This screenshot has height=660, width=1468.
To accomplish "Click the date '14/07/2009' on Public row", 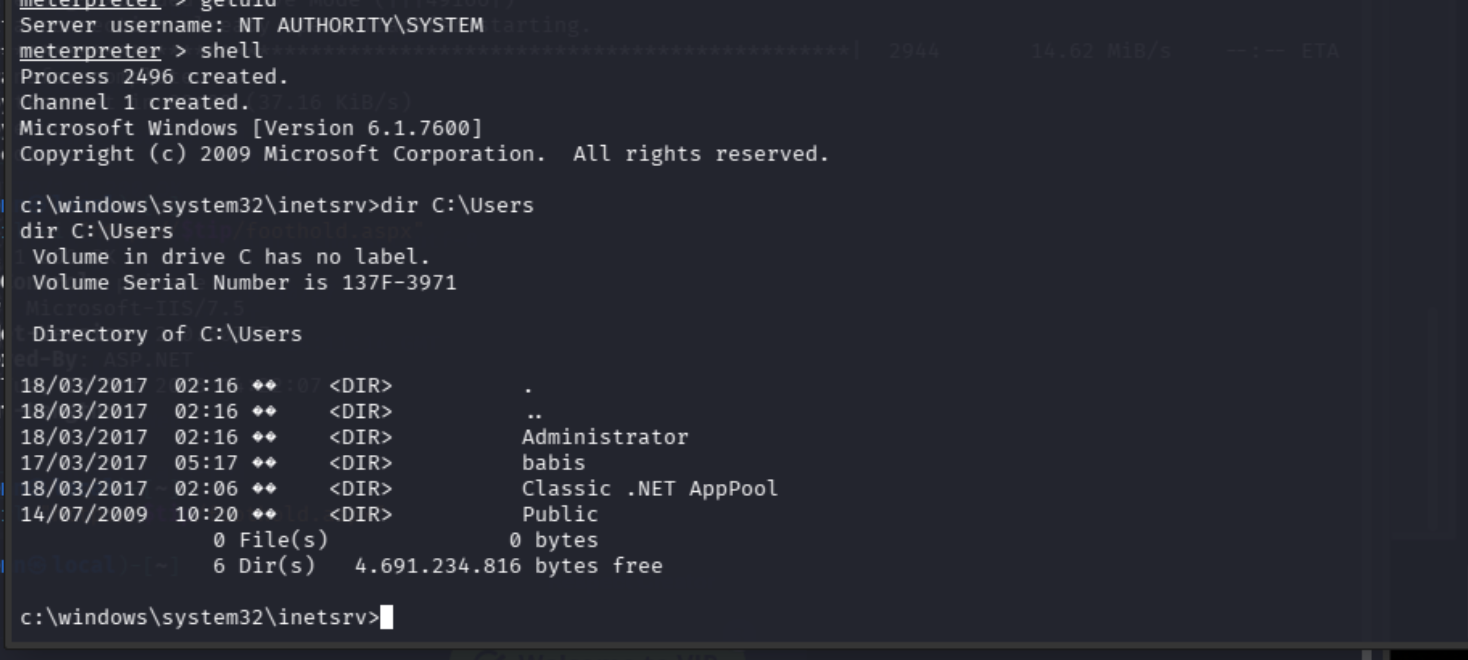I will point(84,515).
